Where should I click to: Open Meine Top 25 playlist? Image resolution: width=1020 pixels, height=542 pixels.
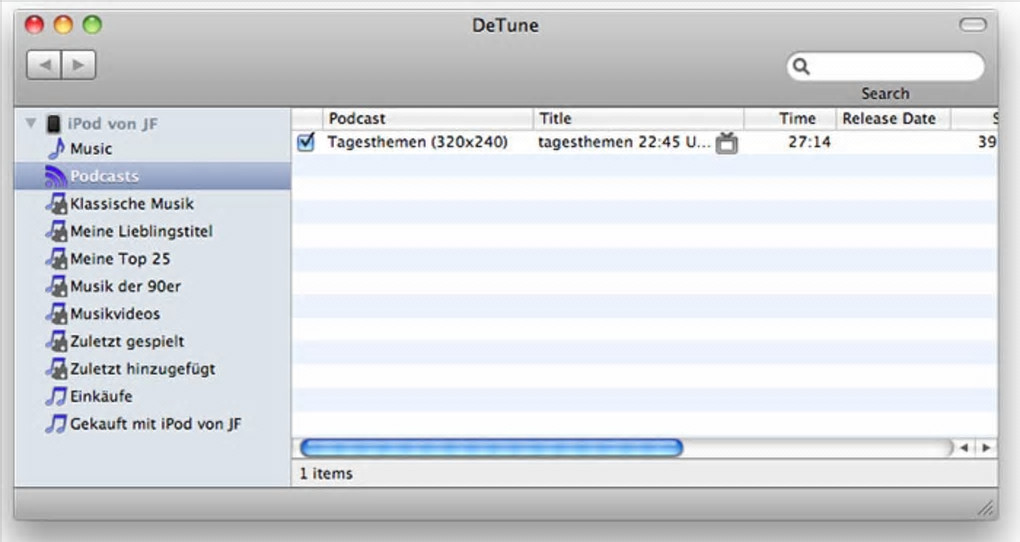click(x=120, y=259)
